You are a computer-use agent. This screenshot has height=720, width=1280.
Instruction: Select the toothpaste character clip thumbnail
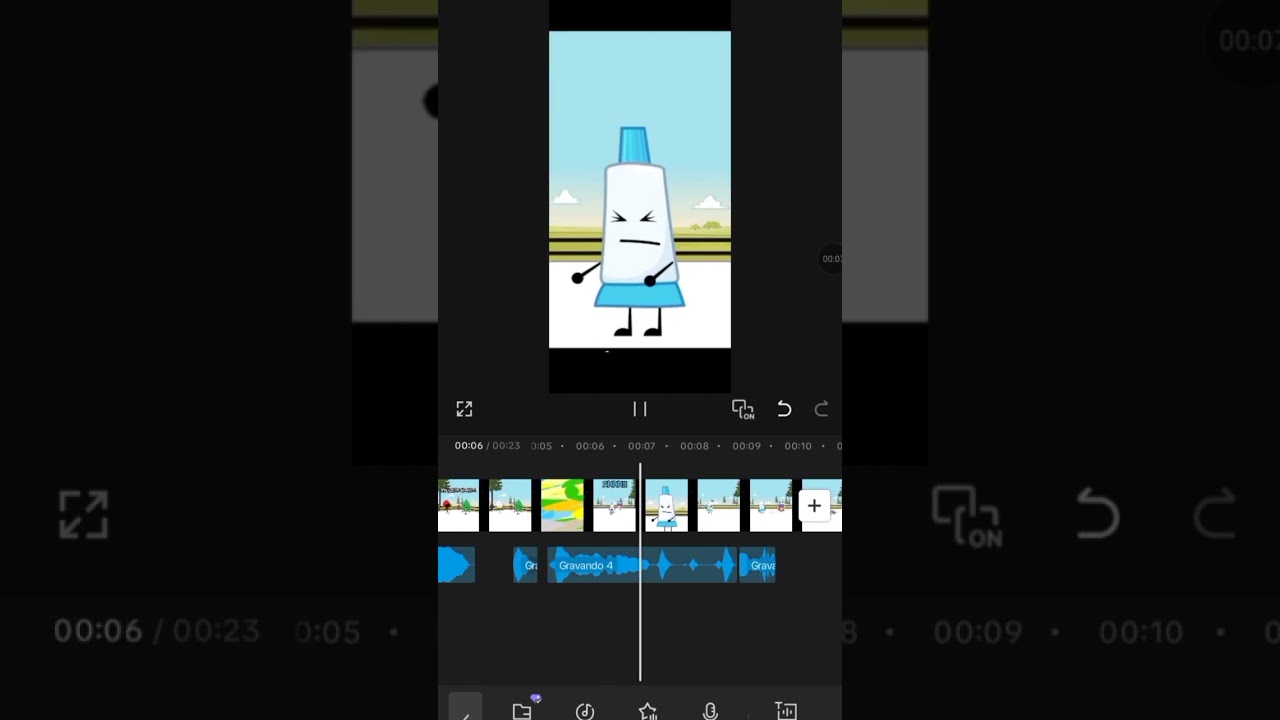click(x=666, y=506)
